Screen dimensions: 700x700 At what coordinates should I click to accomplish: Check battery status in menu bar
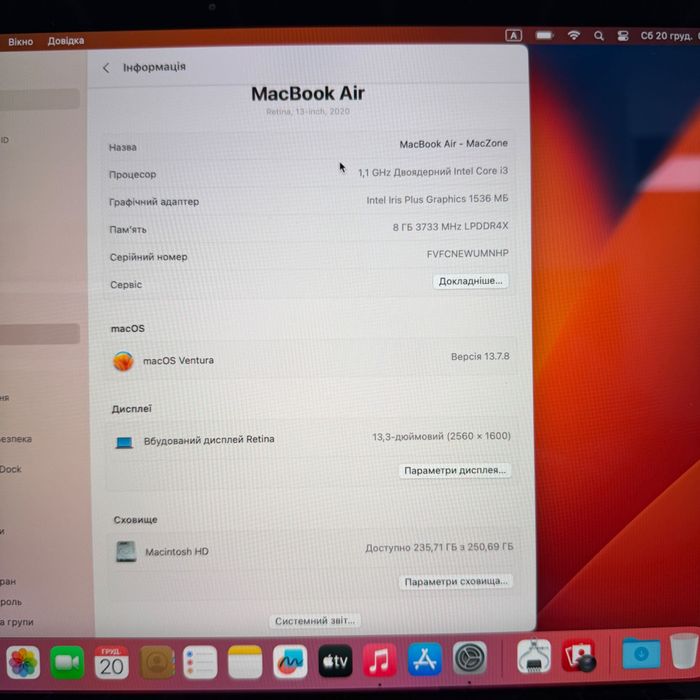(545, 35)
